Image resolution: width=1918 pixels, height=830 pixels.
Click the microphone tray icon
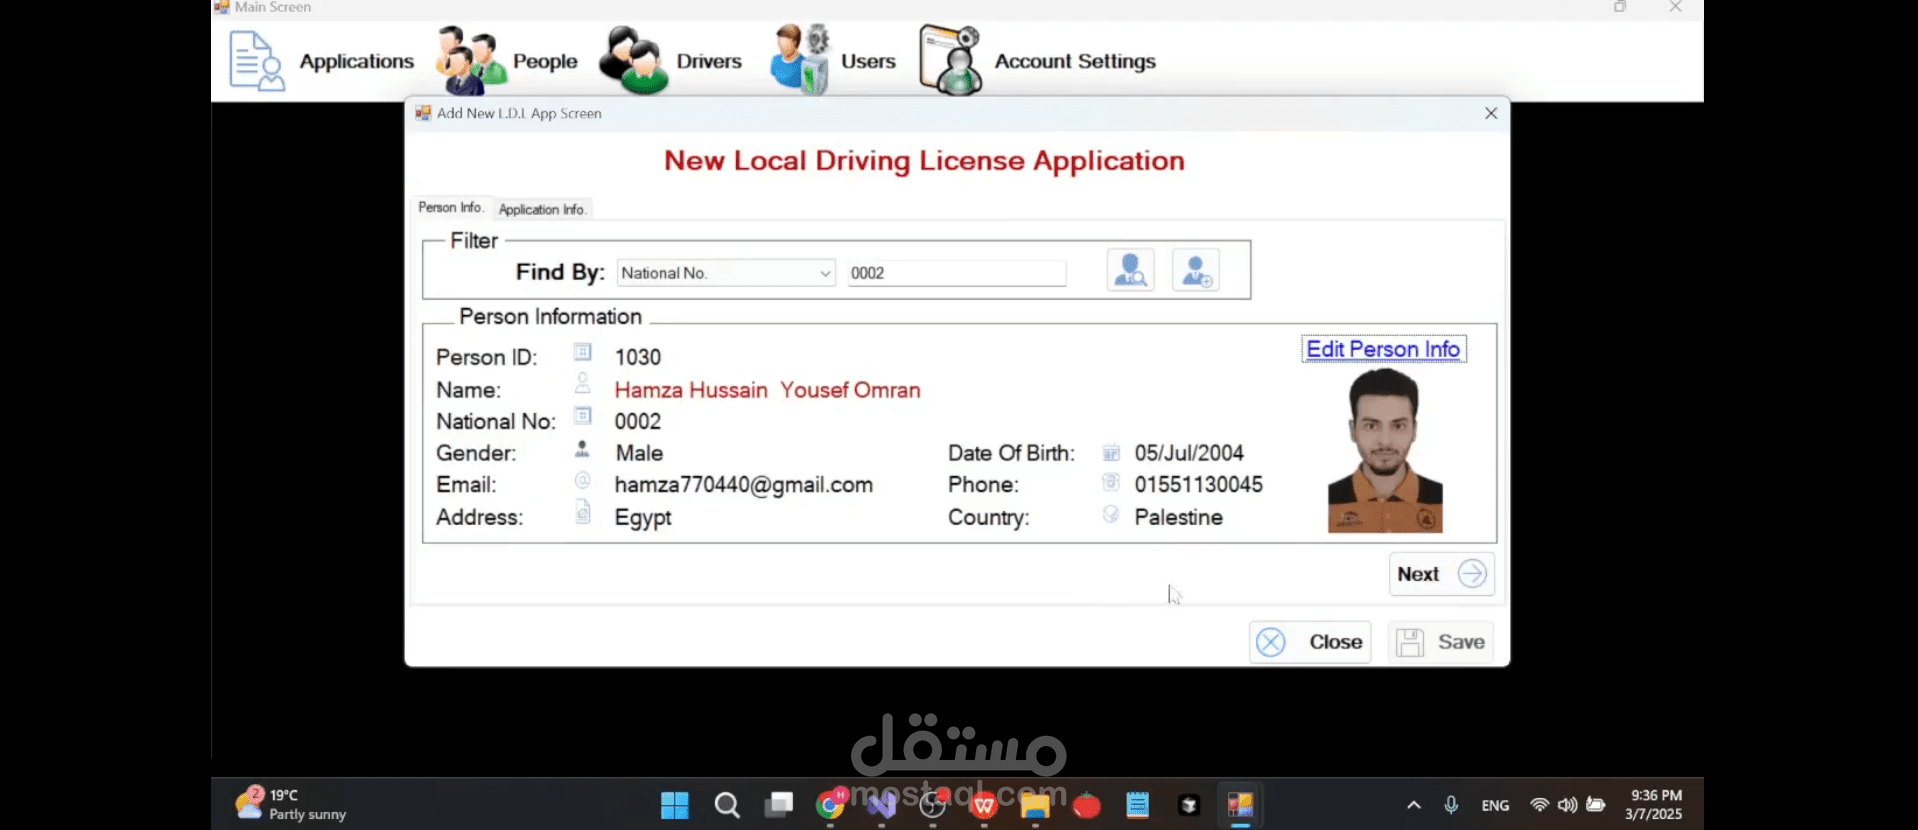coord(1451,805)
